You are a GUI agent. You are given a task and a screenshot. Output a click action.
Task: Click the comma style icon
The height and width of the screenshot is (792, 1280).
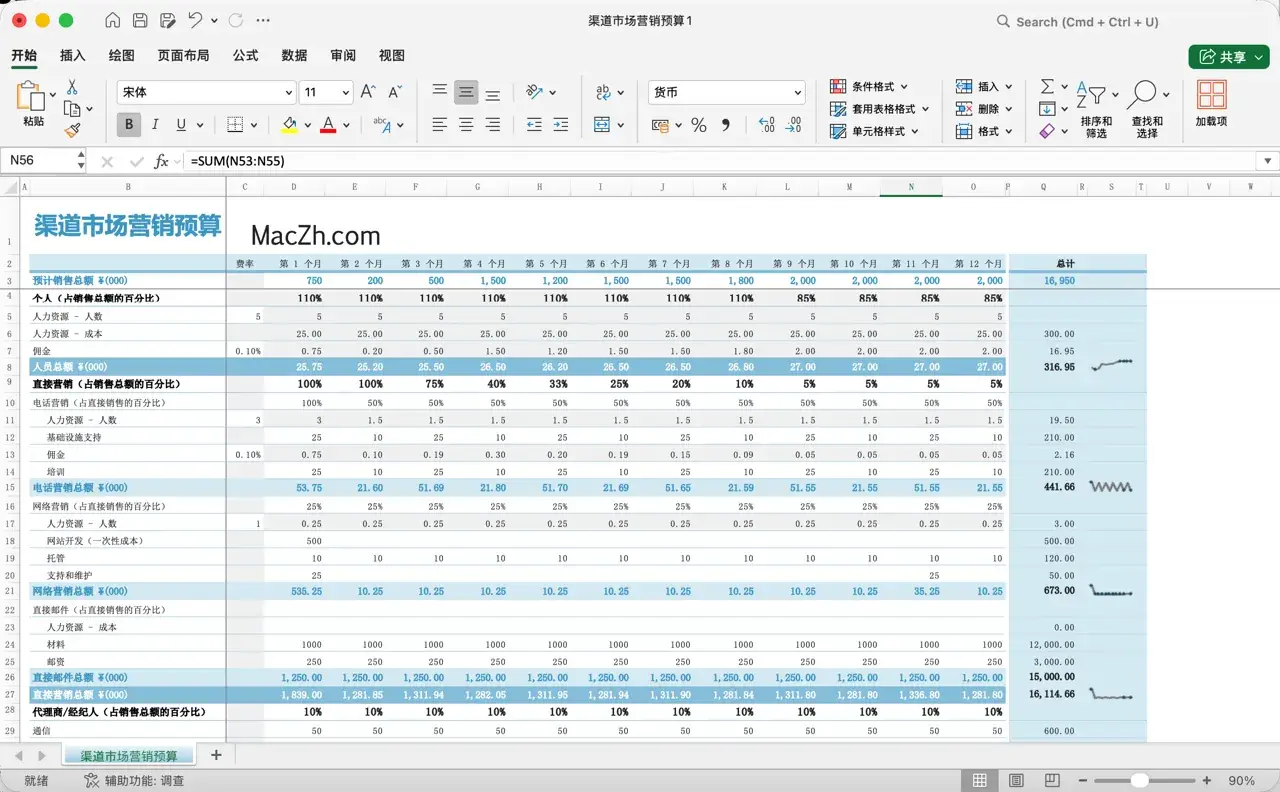[x=727, y=124]
